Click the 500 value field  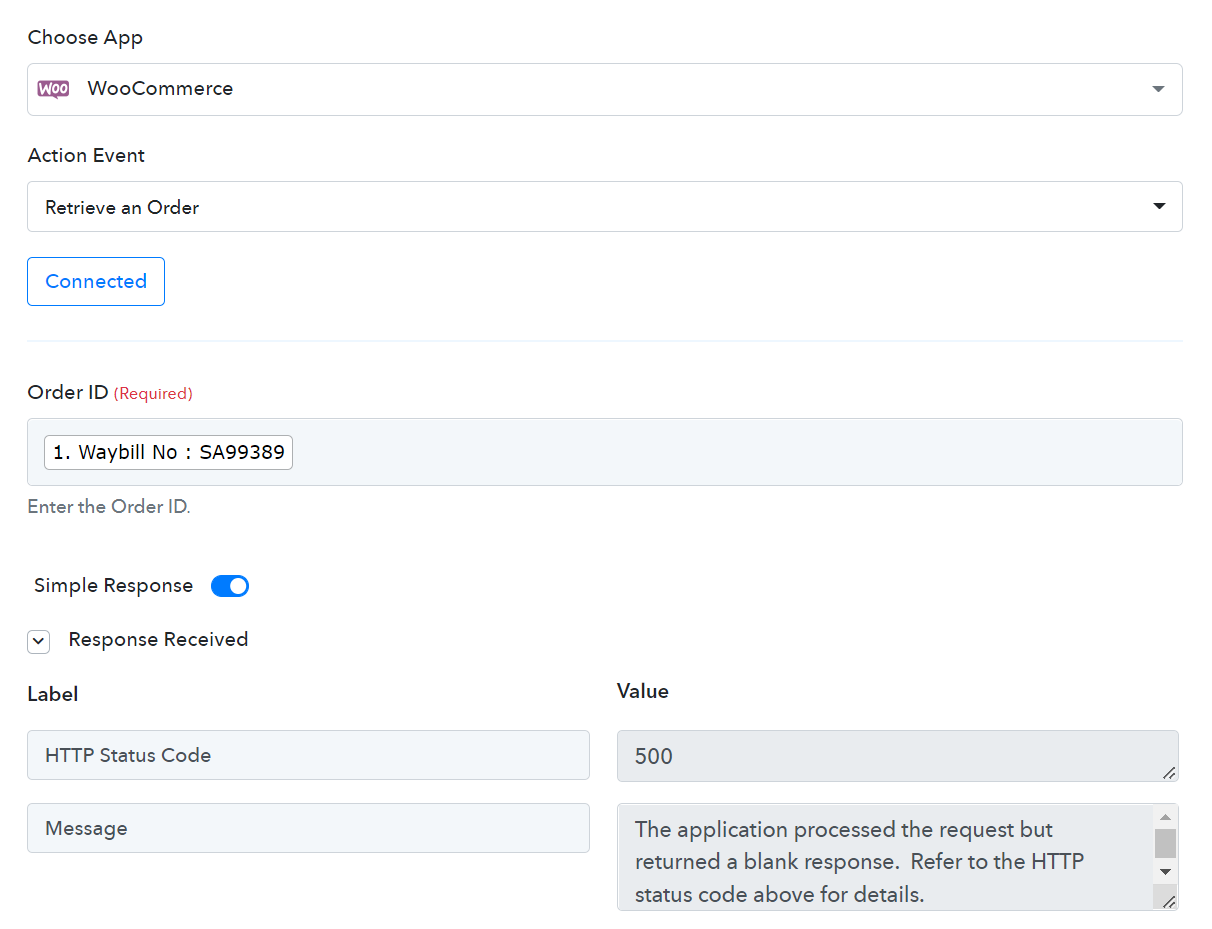898,756
